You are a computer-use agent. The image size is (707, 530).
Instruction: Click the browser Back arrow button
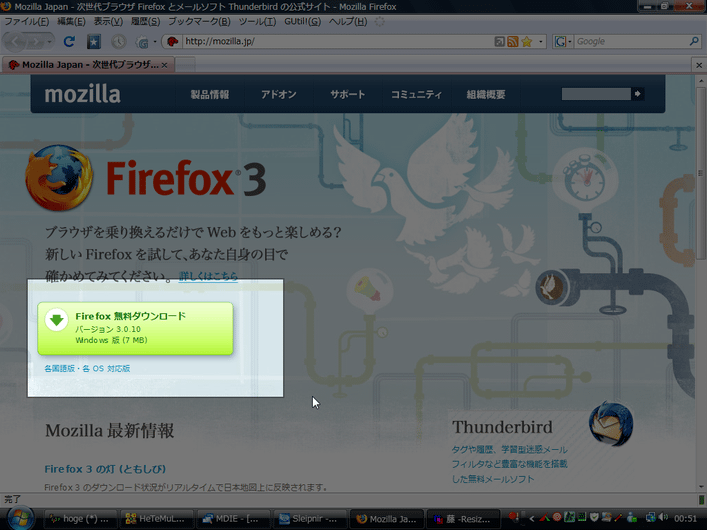(x=15, y=41)
